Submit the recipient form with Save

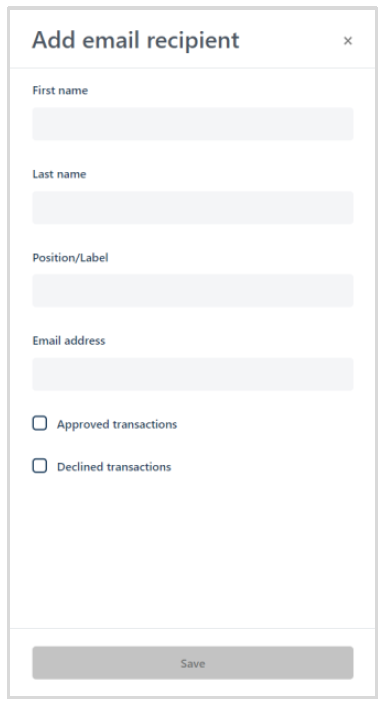coord(193,663)
